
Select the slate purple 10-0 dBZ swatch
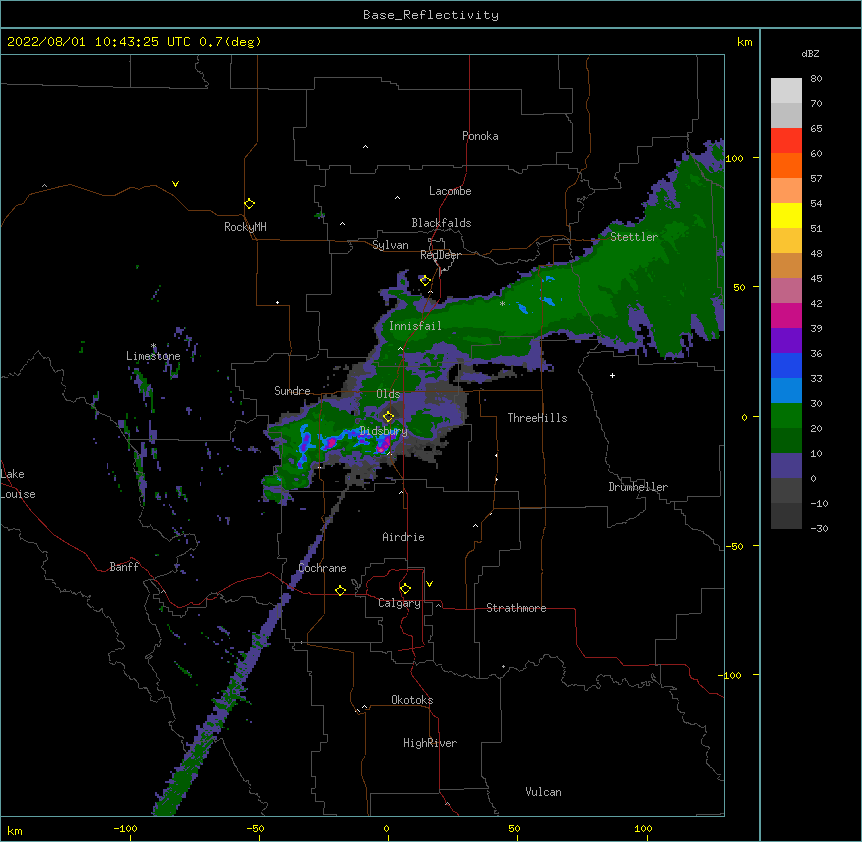point(786,466)
